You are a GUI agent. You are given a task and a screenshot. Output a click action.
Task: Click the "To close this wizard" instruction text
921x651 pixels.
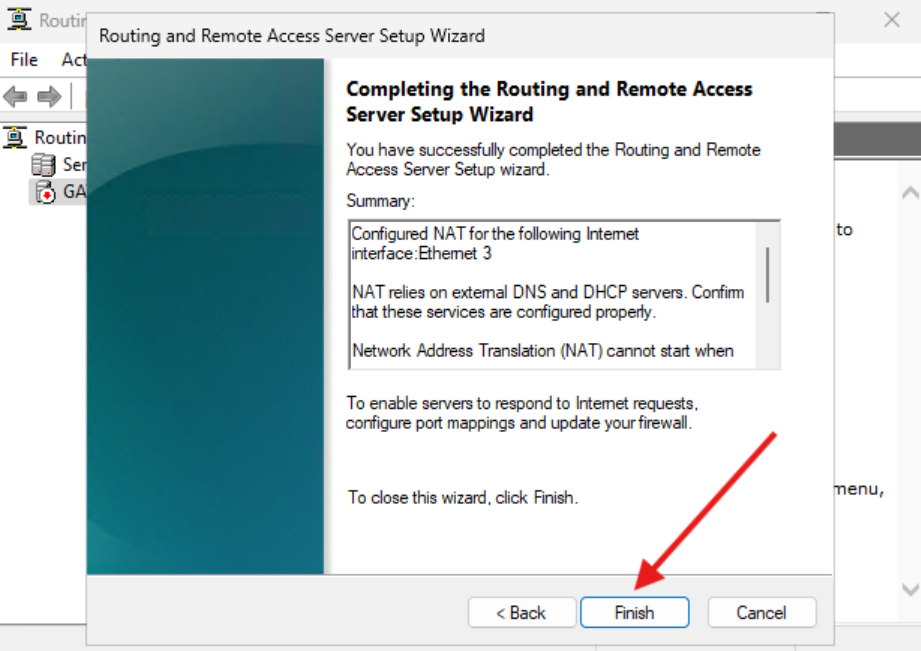[463, 497]
